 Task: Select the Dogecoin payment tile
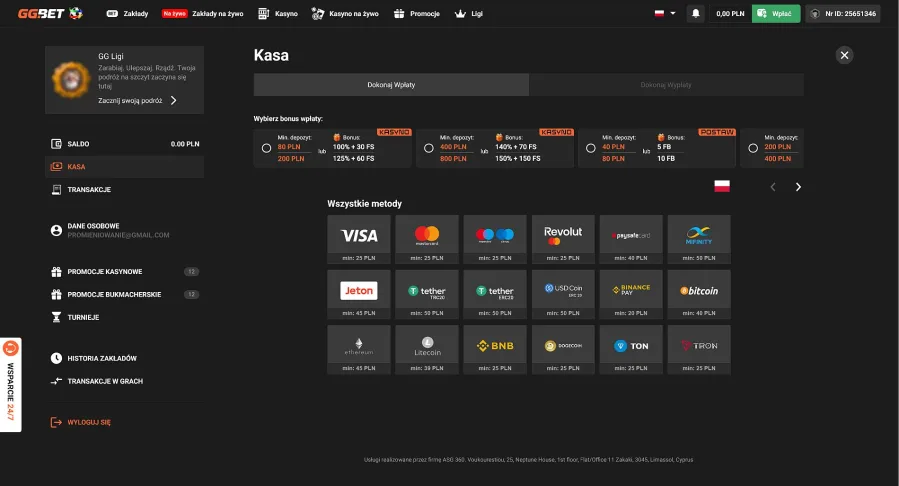[563, 350]
